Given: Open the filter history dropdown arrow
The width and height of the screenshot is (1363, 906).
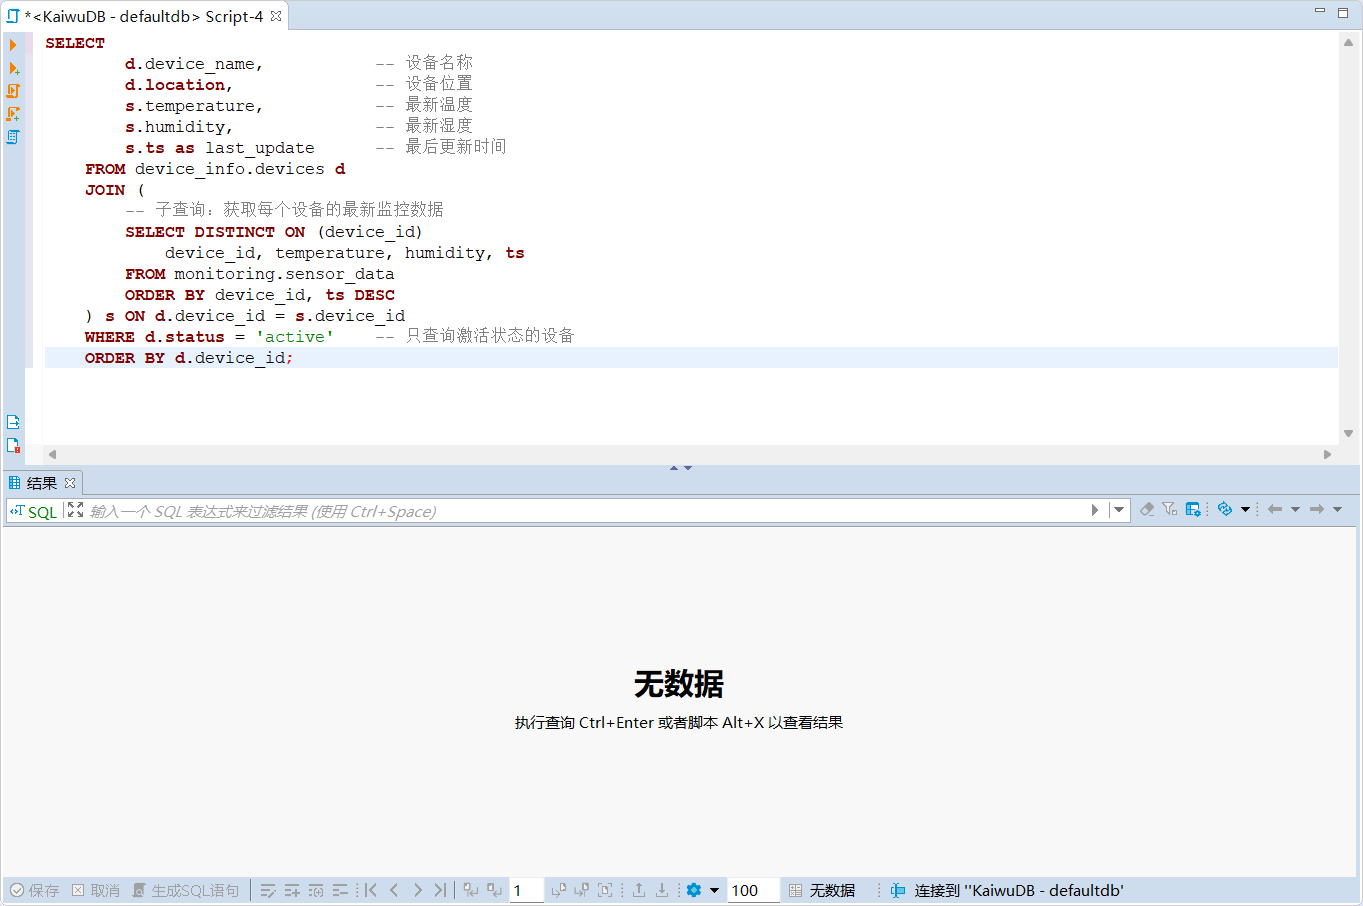Looking at the screenshot, I should (x=1119, y=510).
